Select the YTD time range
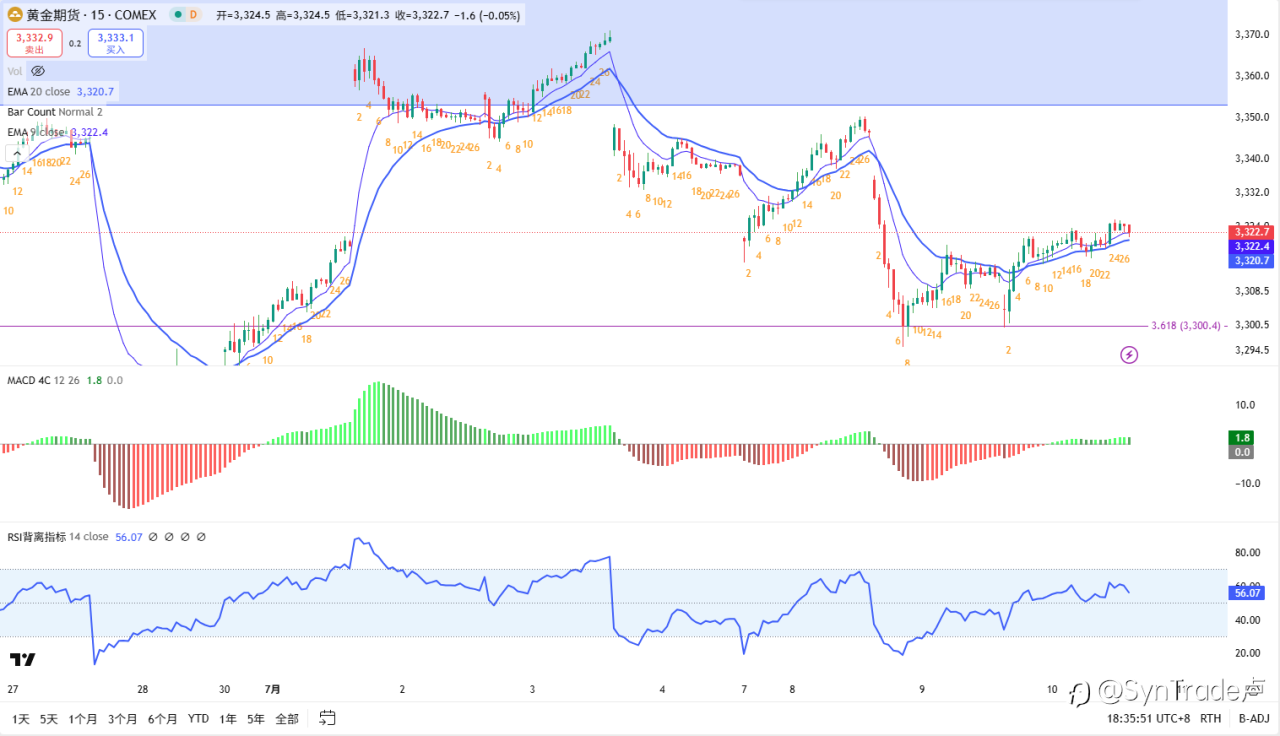This screenshot has width=1280, height=736. point(198,718)
